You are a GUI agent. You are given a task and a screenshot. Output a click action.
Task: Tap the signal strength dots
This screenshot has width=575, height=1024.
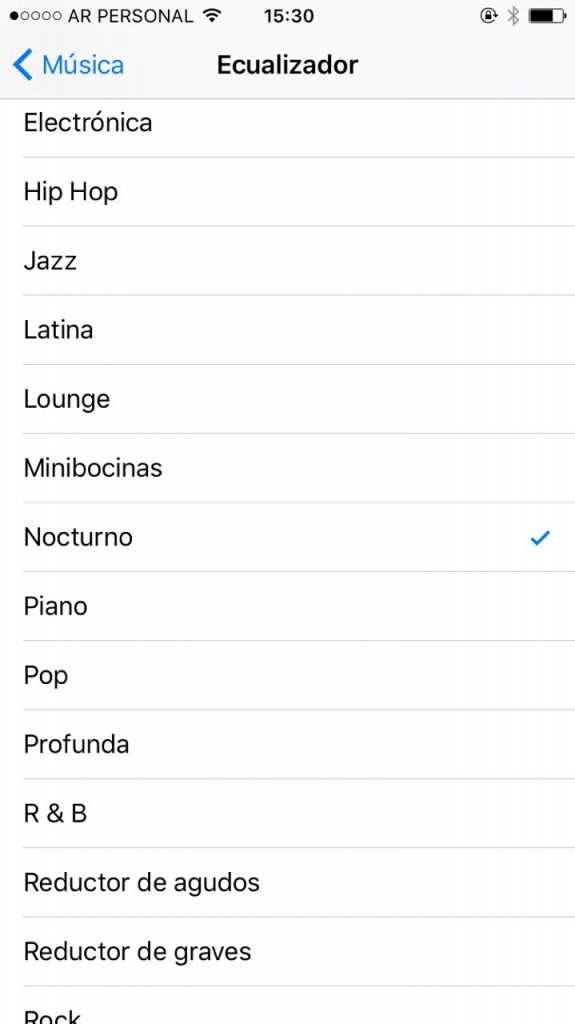click(x=35, y=16)
